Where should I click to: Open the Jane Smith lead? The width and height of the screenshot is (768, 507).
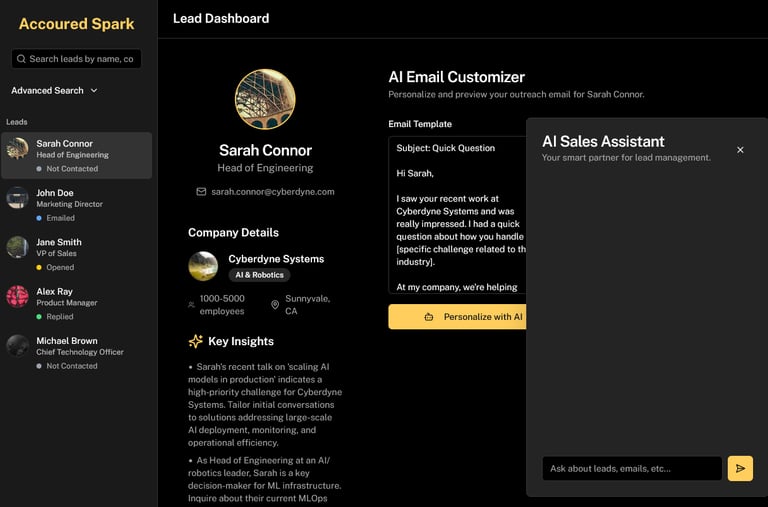[76, 254]
